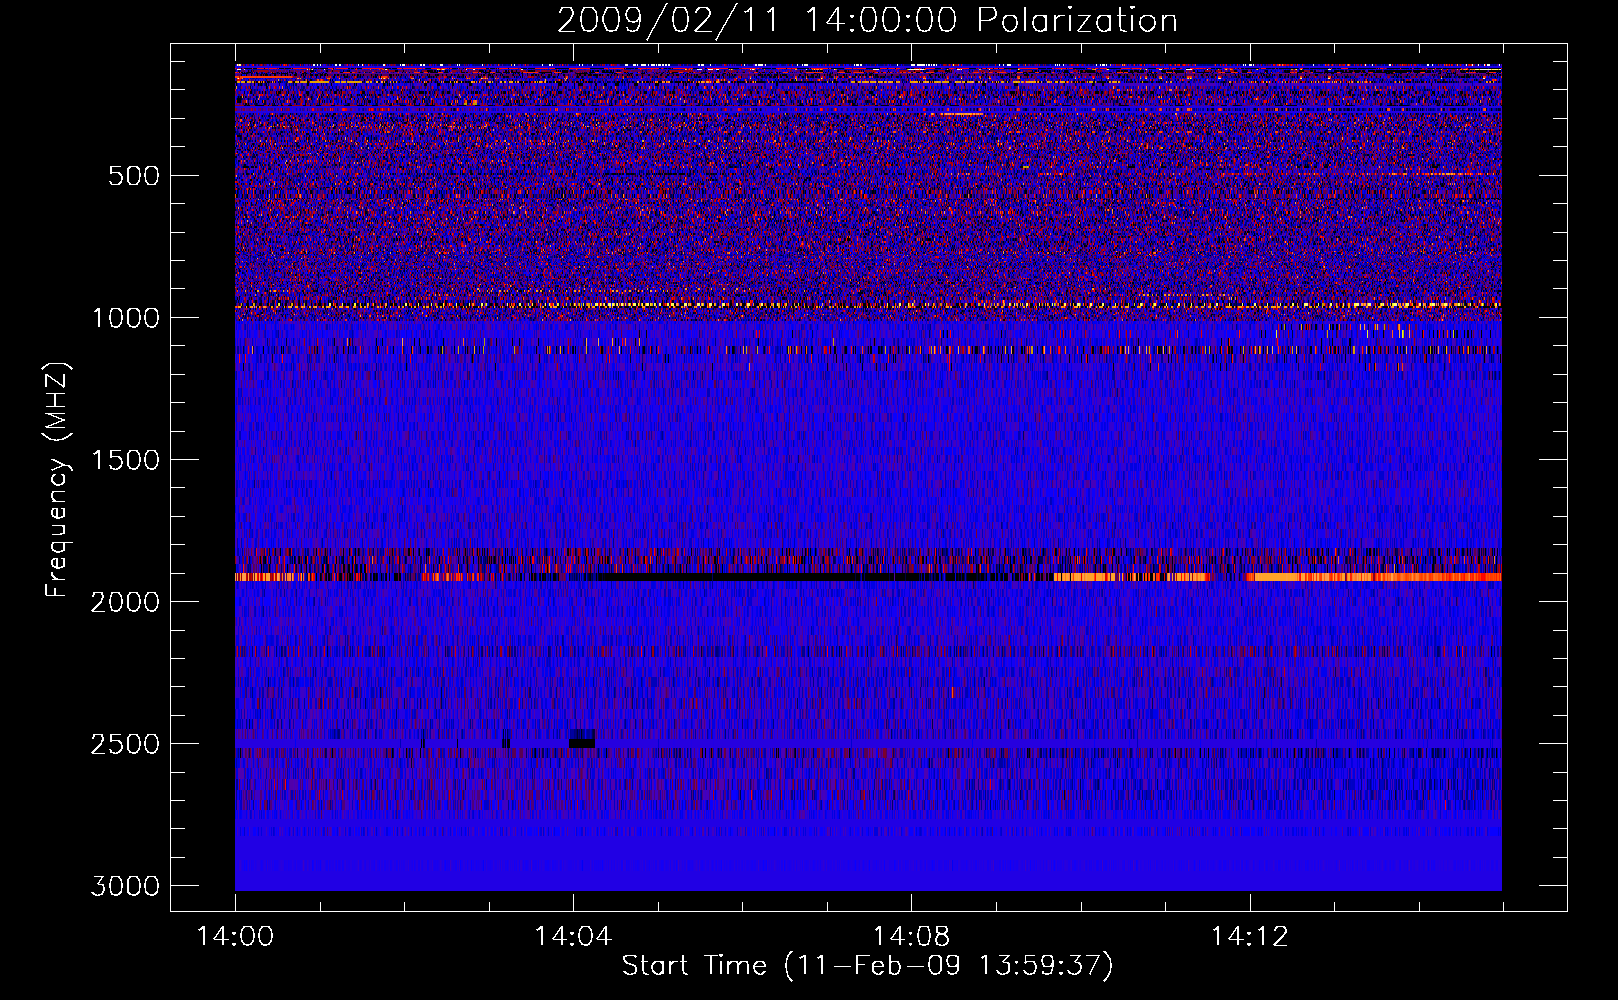Click the 14:00 time tick label
The image size is (1618, 1000).
click(x=235, y=937)
